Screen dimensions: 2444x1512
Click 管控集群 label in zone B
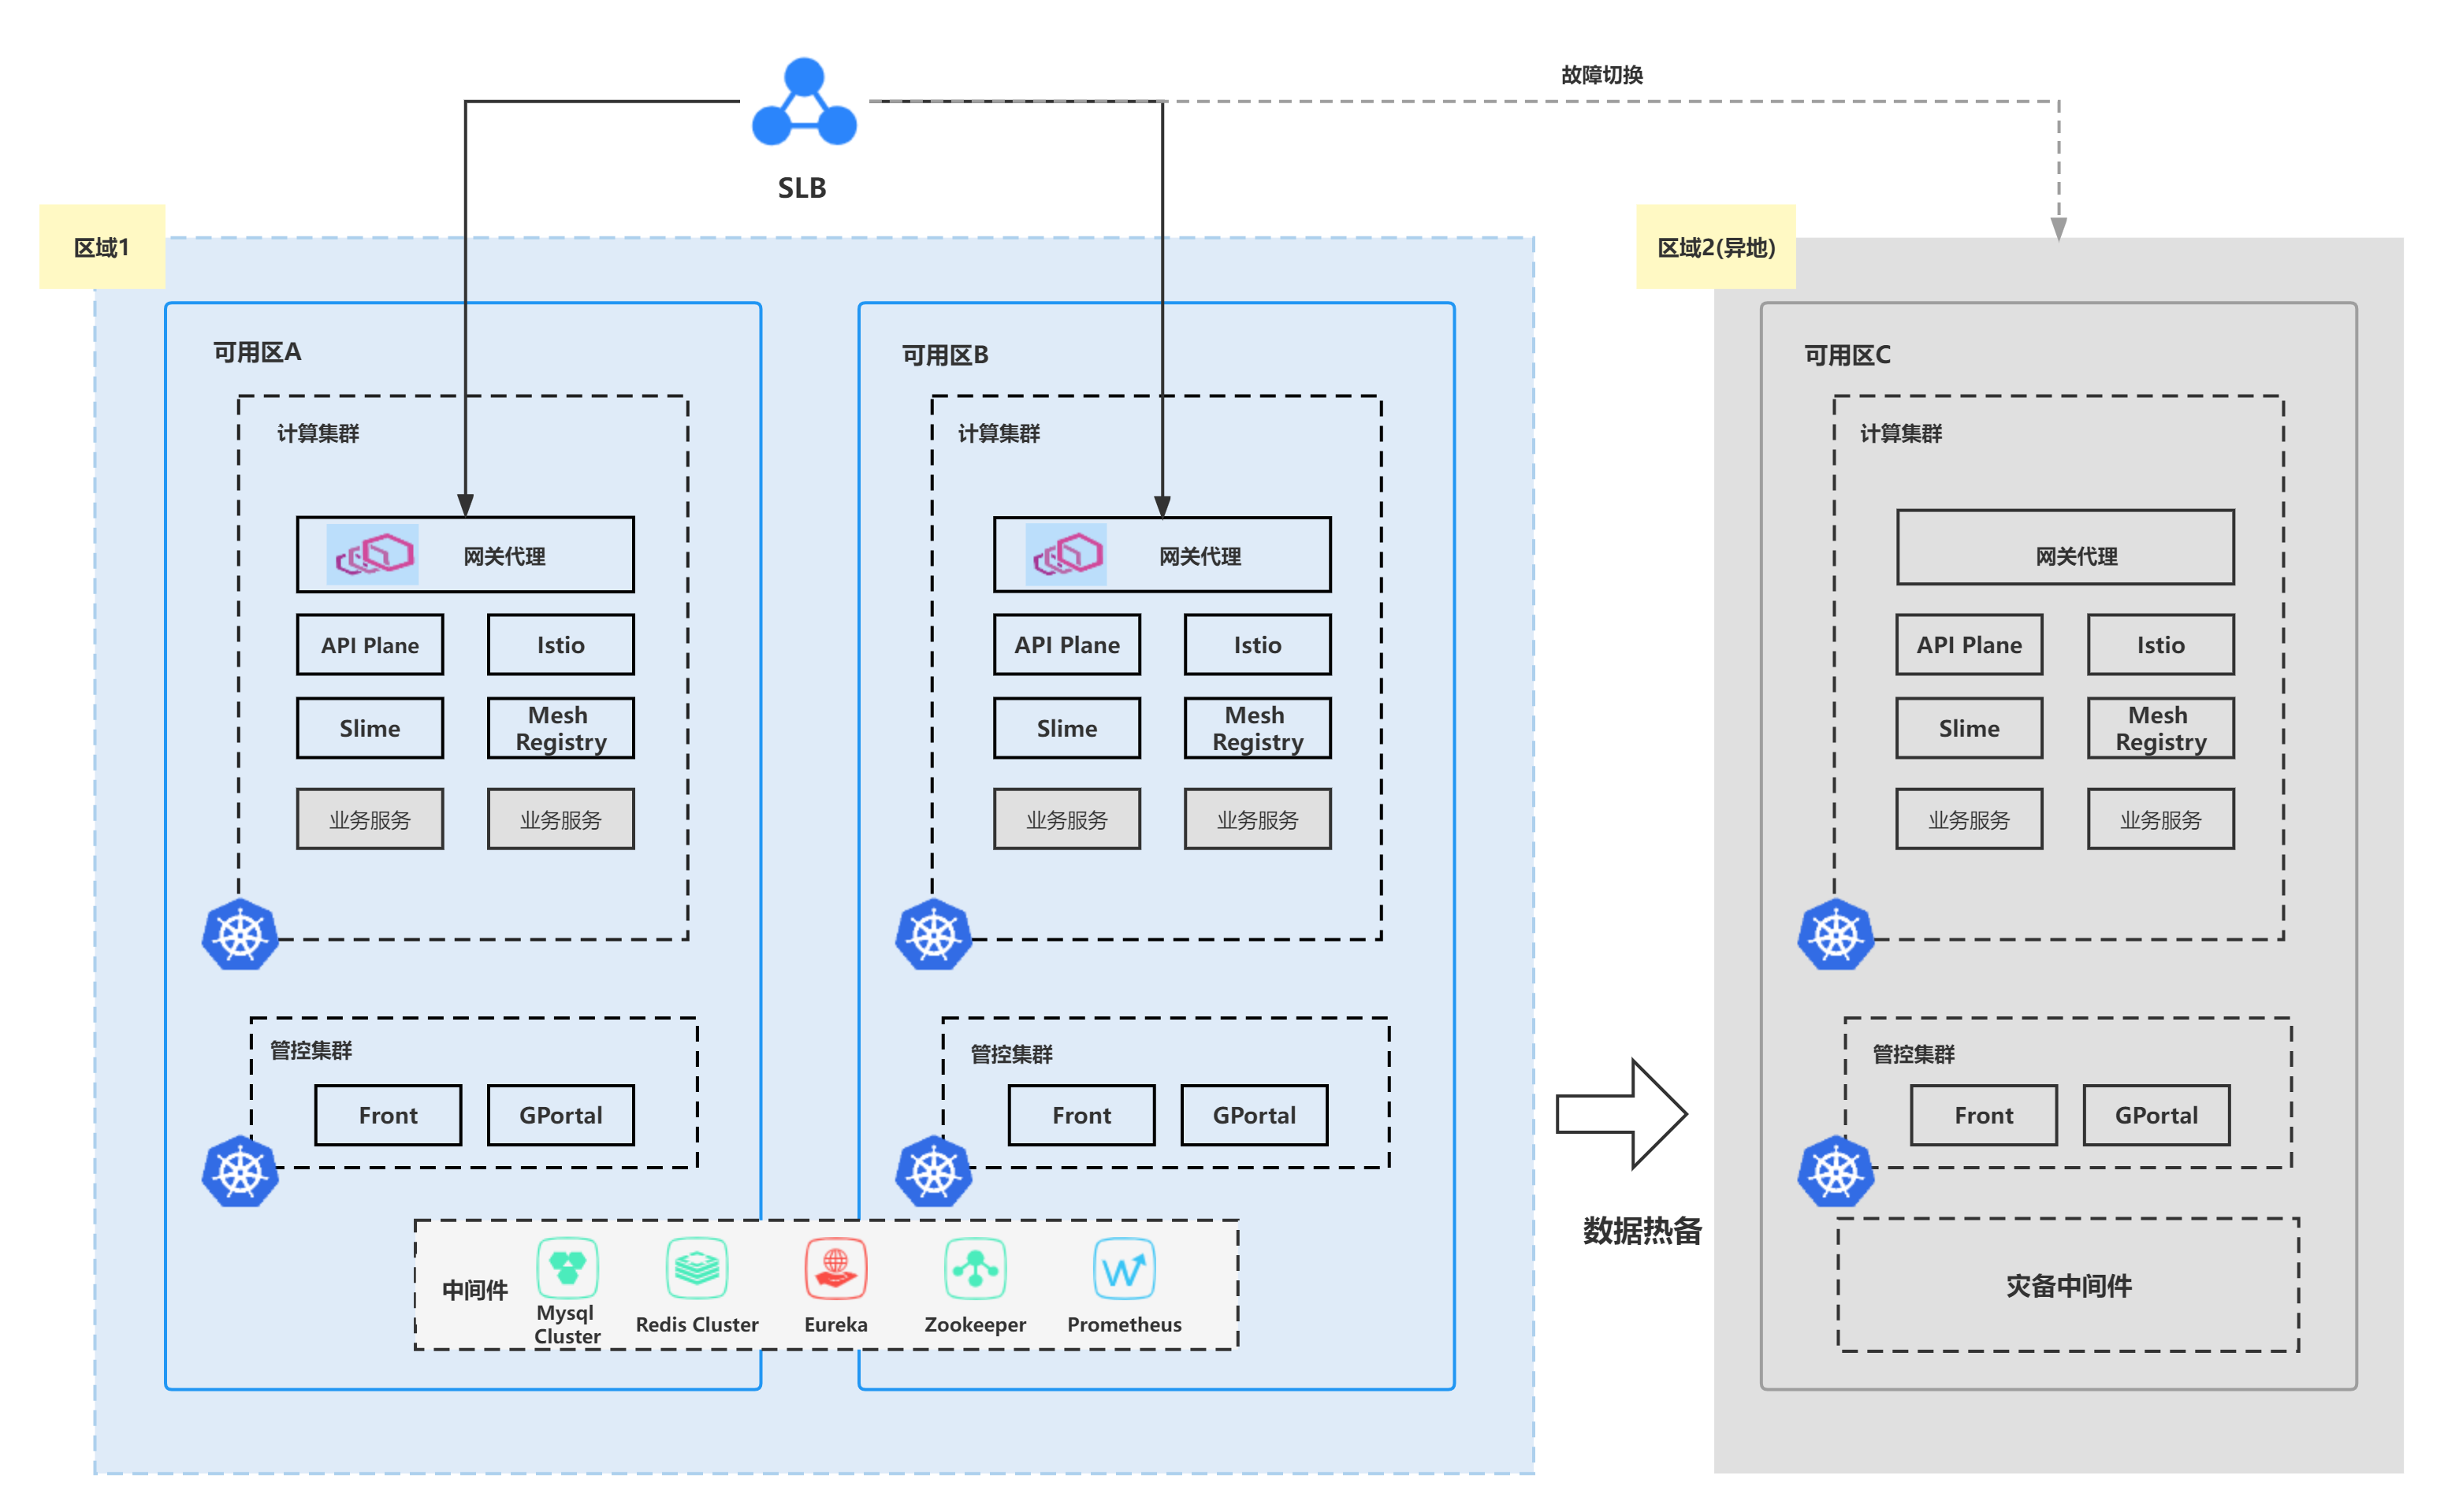tap(1012, 1054)
